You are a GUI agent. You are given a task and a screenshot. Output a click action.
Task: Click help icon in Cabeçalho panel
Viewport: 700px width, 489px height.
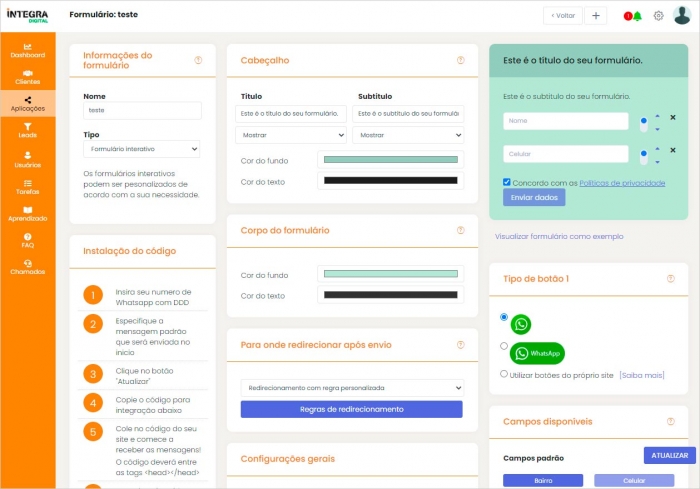(459, 60)
